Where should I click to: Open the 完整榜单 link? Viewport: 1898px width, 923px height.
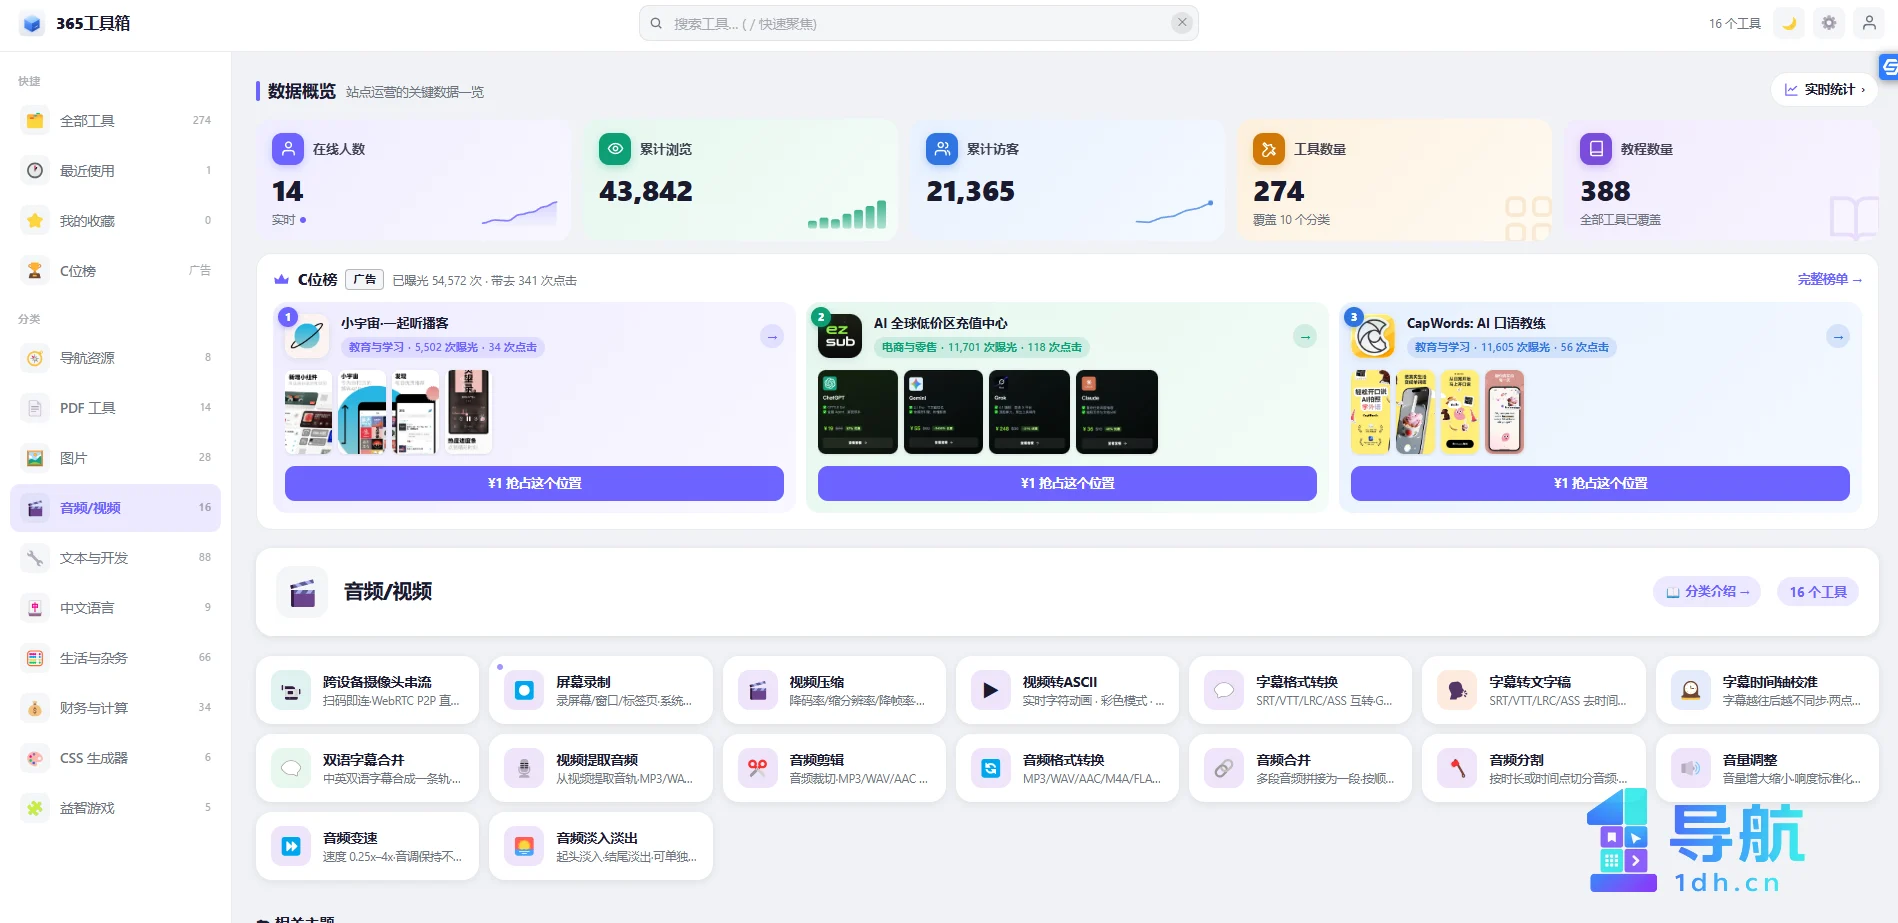pos(1829,280)
